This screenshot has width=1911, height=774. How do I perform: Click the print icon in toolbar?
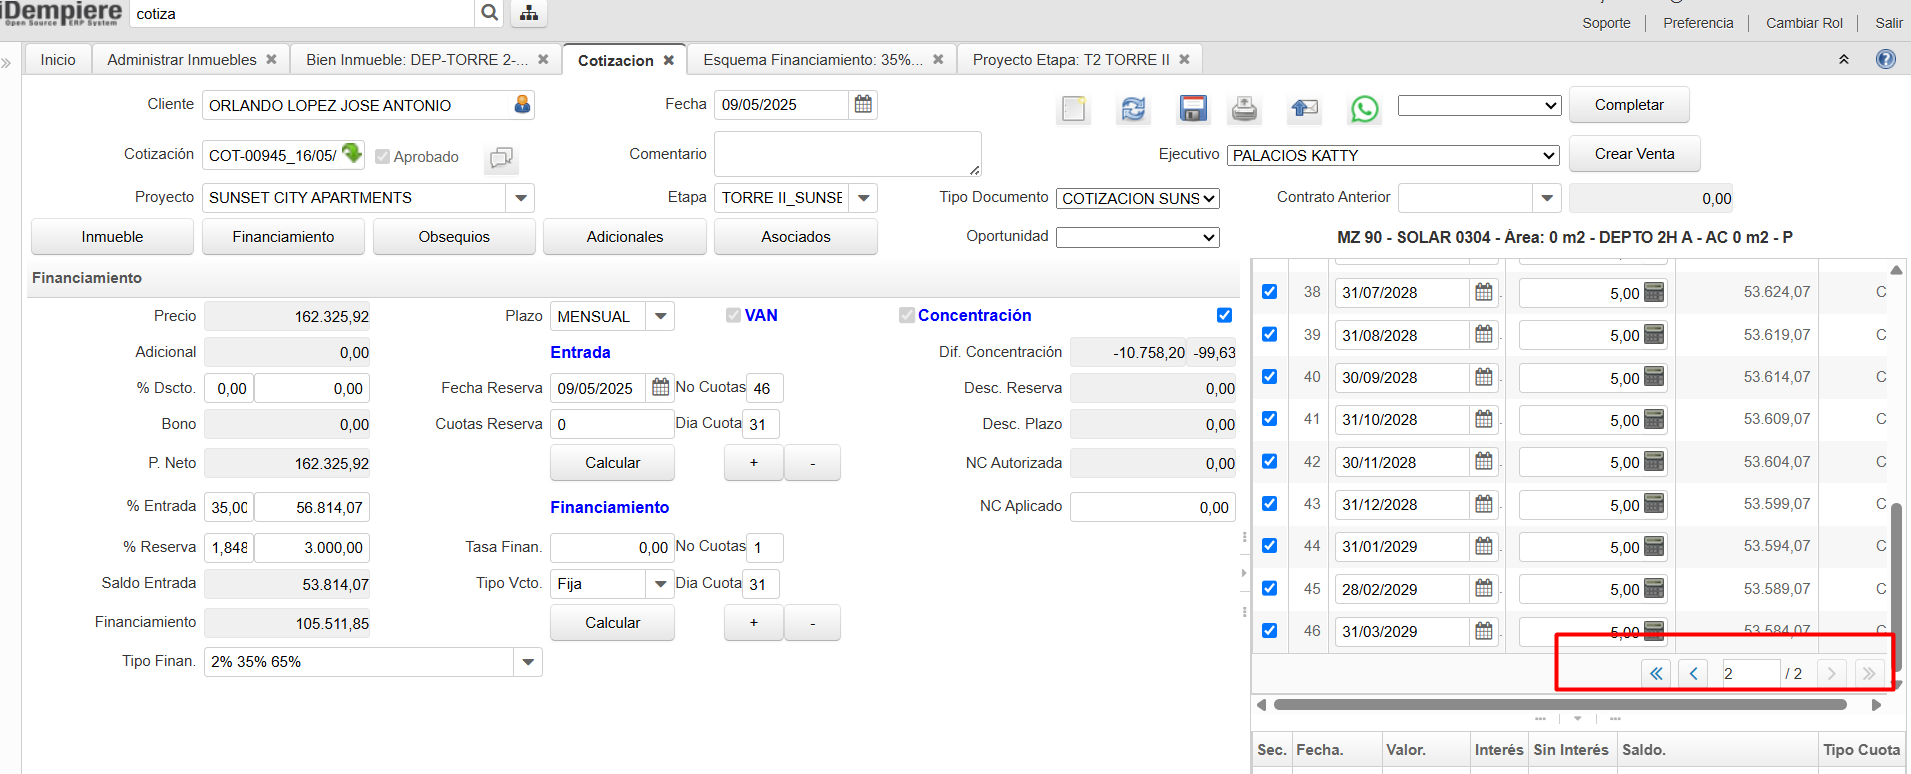point(1244,108)
